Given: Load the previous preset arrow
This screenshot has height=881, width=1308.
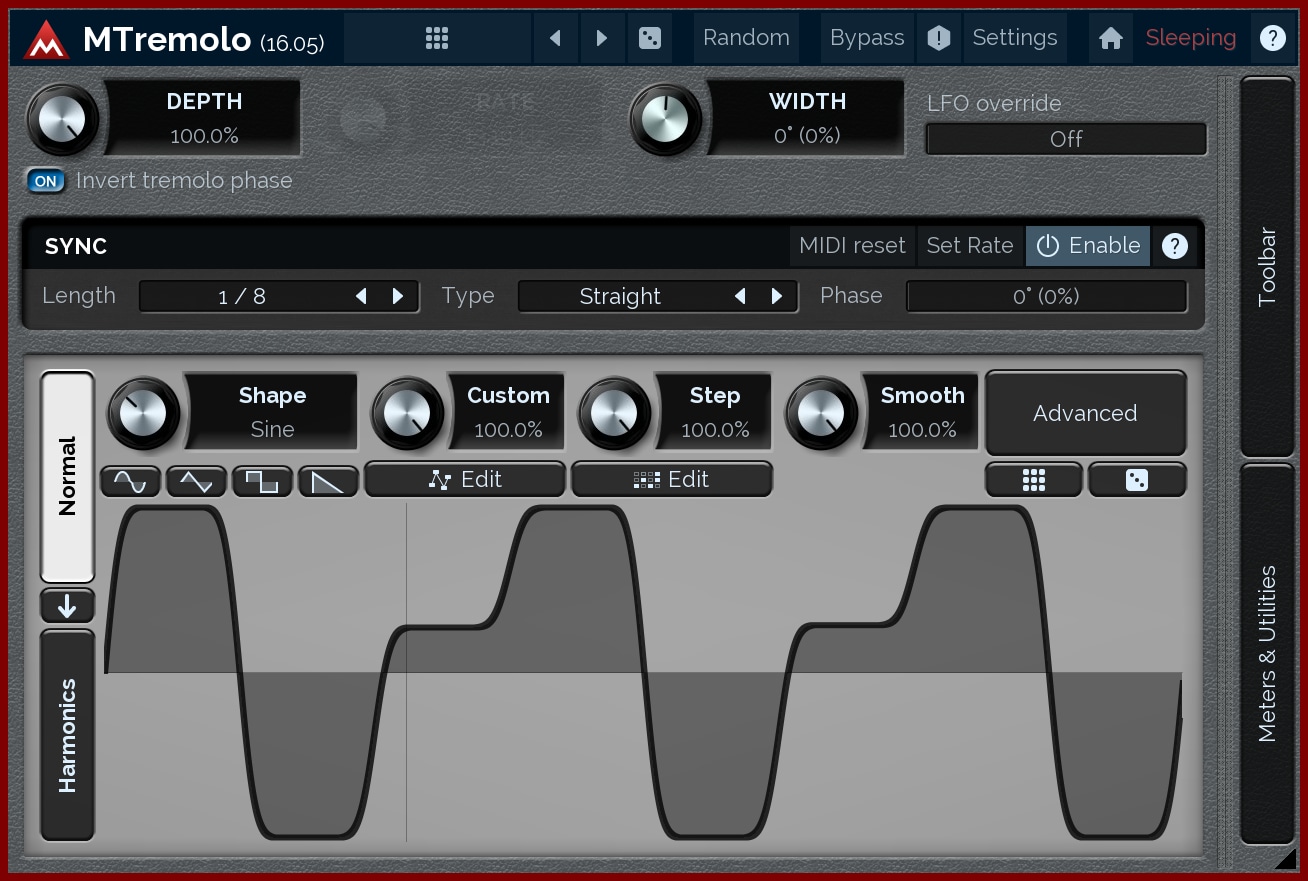Looking at the screenshot, I should point(555,38).
